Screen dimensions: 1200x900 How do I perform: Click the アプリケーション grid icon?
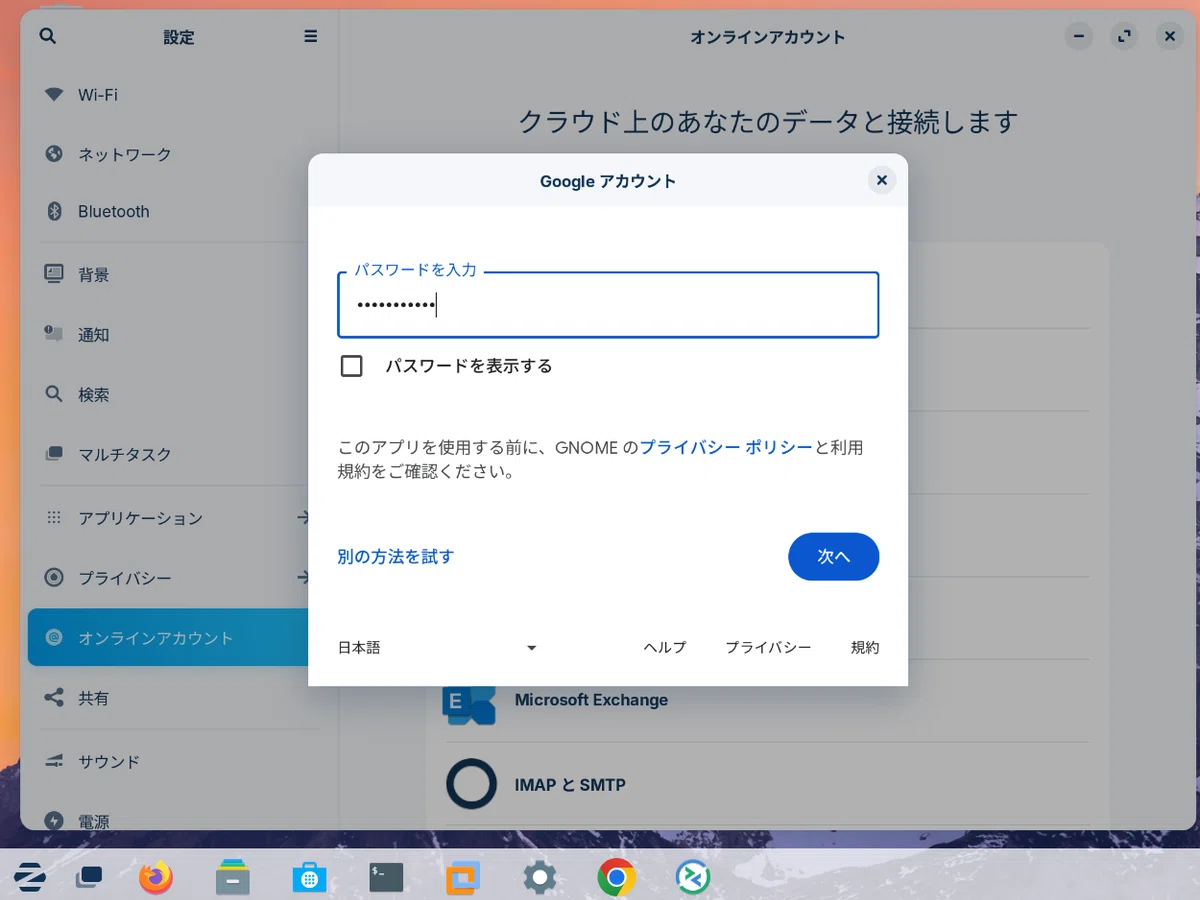[x=54, y=518]
